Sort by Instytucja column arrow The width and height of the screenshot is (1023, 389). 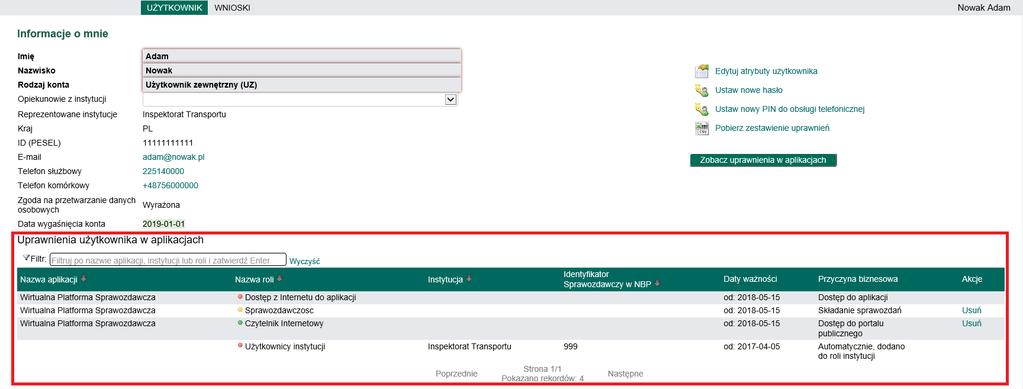coord(468,279)
